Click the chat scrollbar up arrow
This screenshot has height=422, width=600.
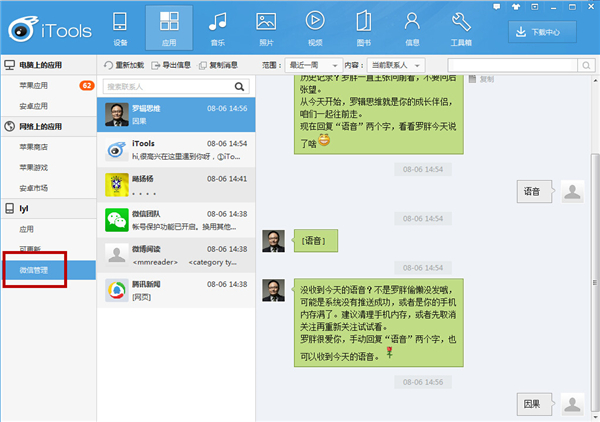tap(595, 80)
